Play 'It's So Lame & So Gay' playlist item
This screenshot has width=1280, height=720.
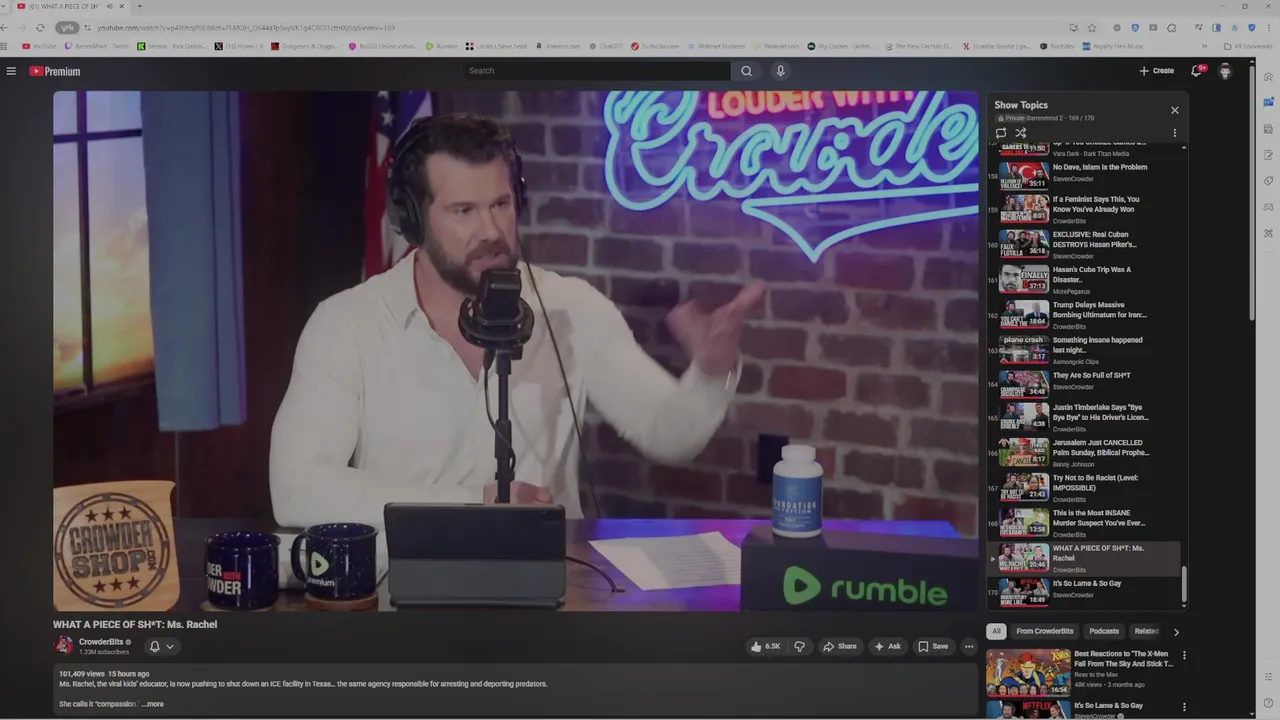1084,592
